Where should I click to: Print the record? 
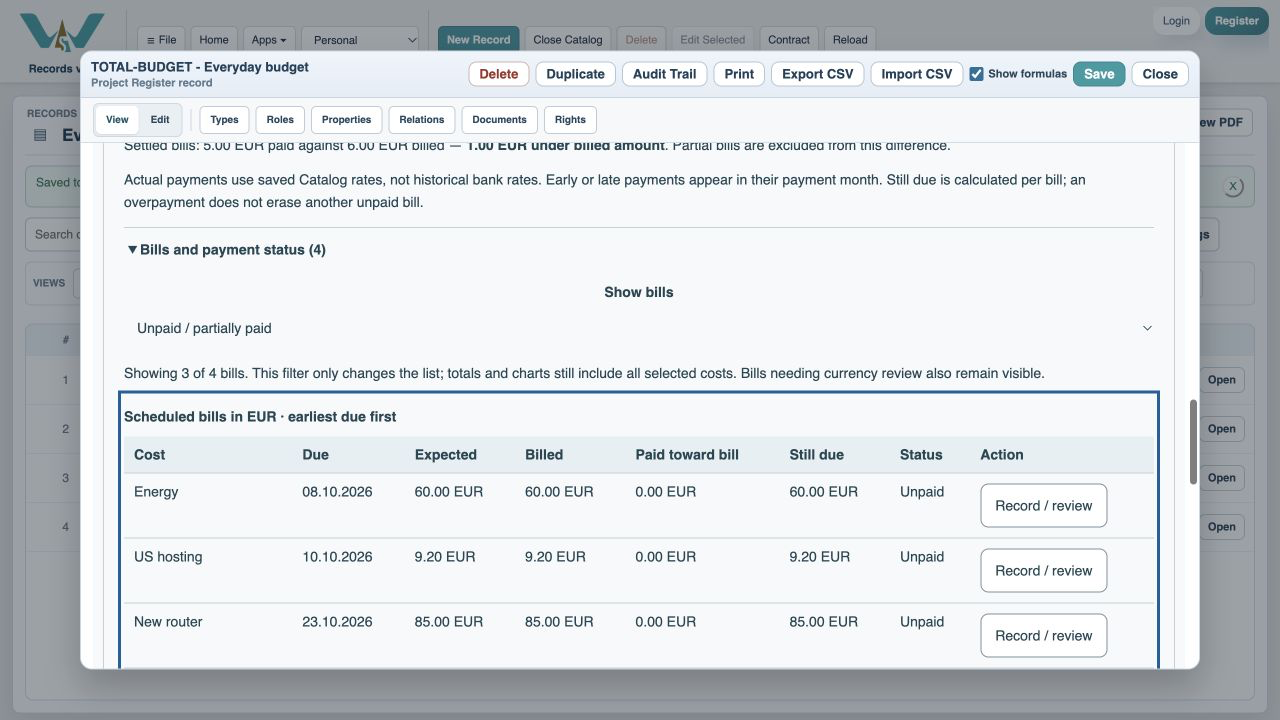pos(739,74)
